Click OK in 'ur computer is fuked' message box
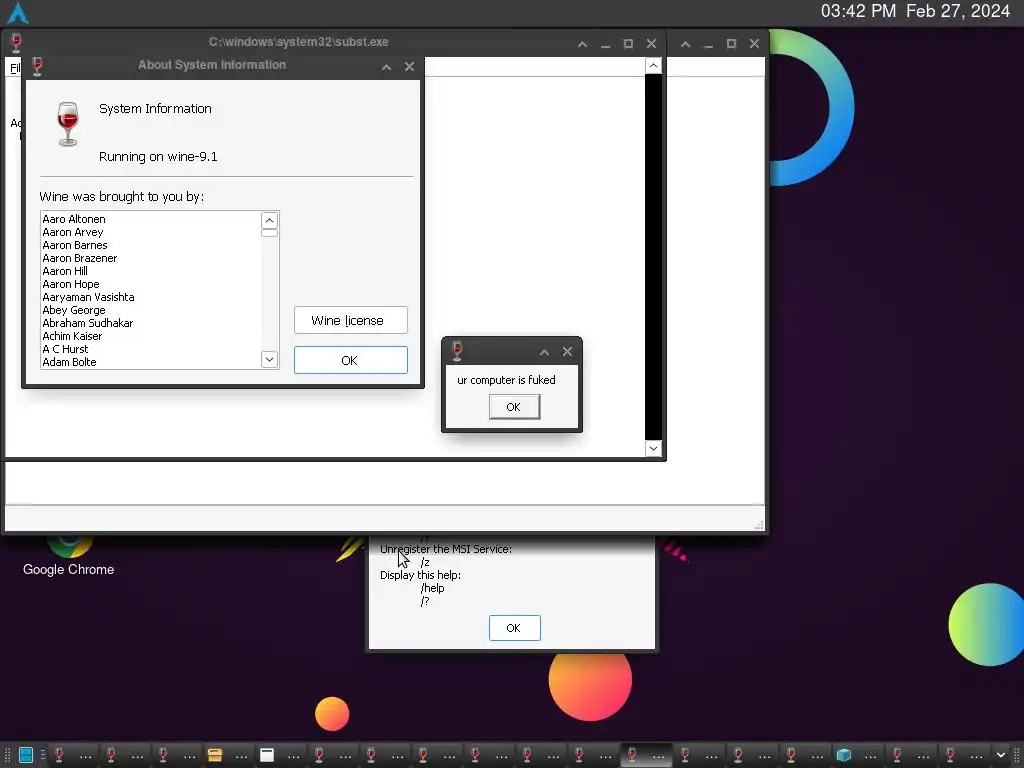 (x=514, y=407)
